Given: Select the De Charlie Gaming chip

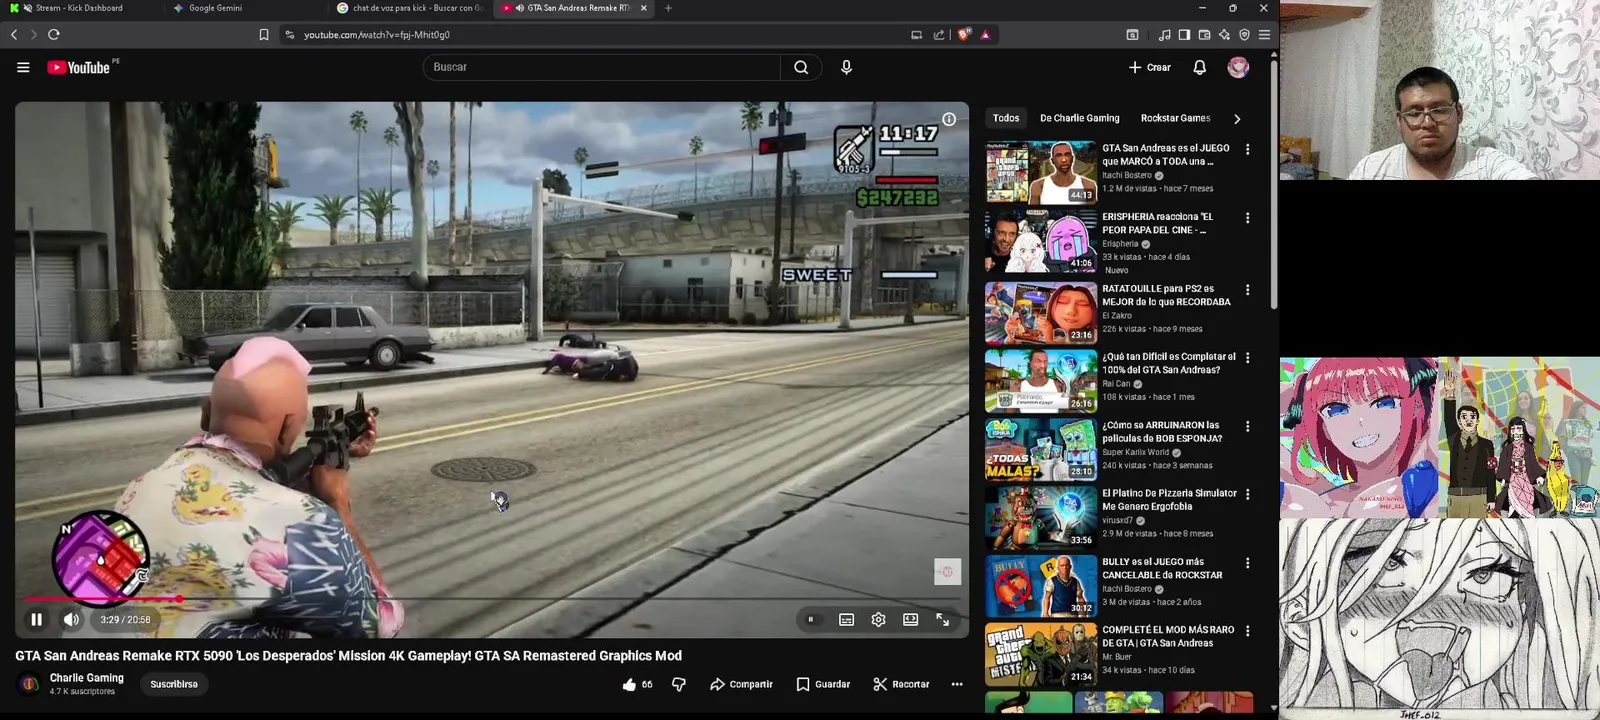Looking at the screenshot, I should pos(1080,118).
